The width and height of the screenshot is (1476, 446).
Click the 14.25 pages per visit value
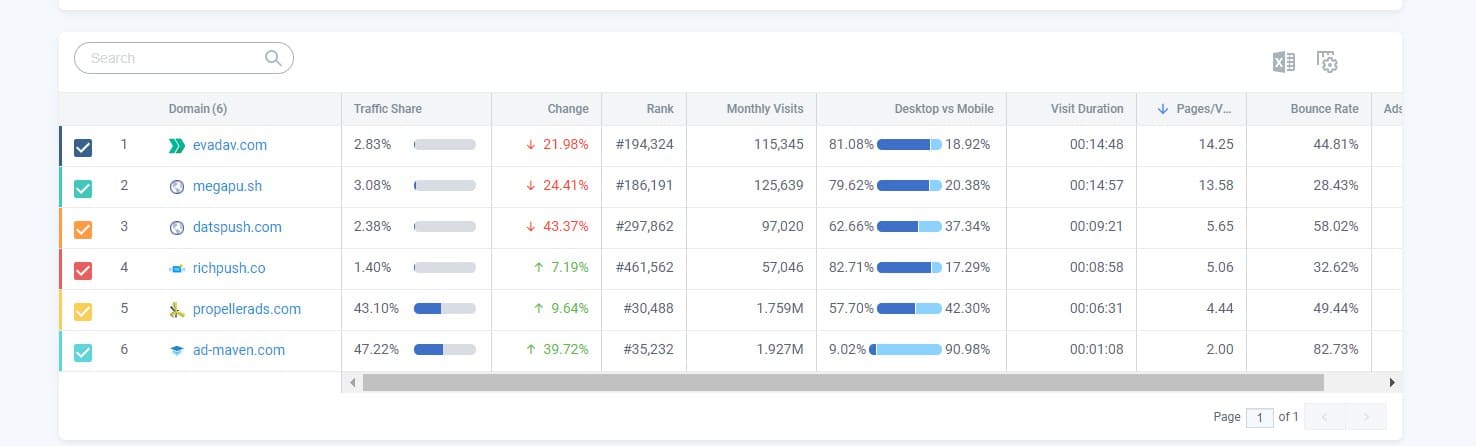(x=1217, y=145)
